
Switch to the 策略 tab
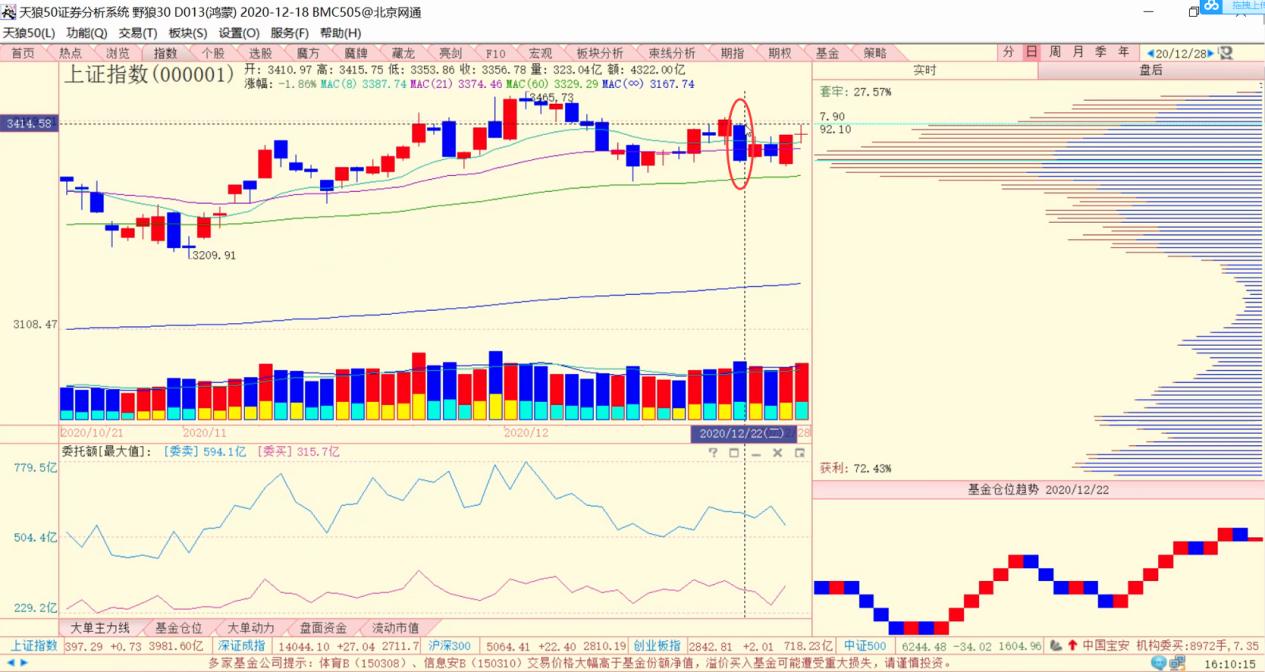[x=875, y=53]
